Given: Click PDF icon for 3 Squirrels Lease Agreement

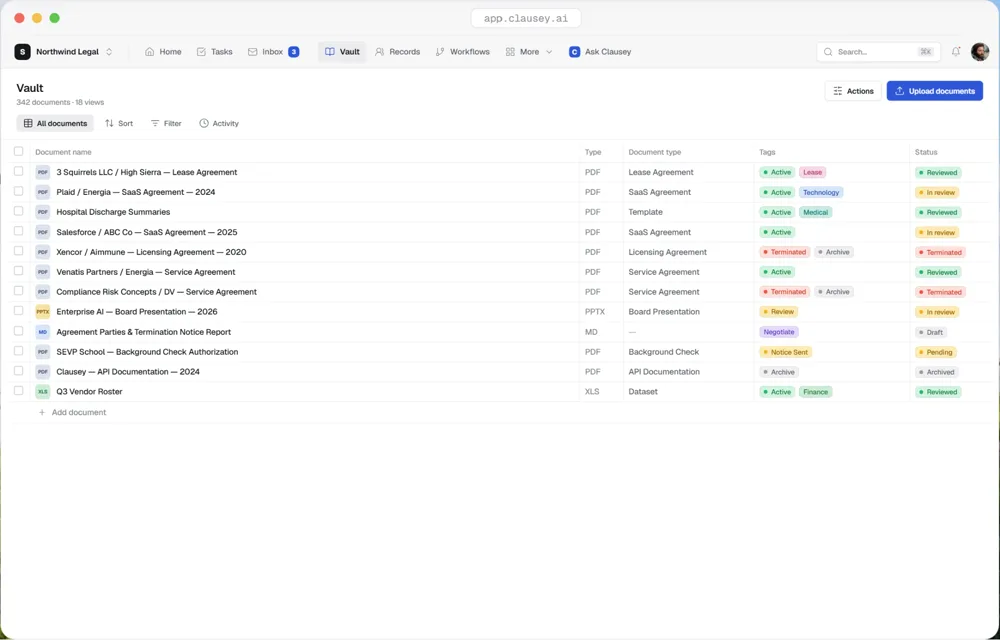Looking at the screenshot, I should coord(43,172).
